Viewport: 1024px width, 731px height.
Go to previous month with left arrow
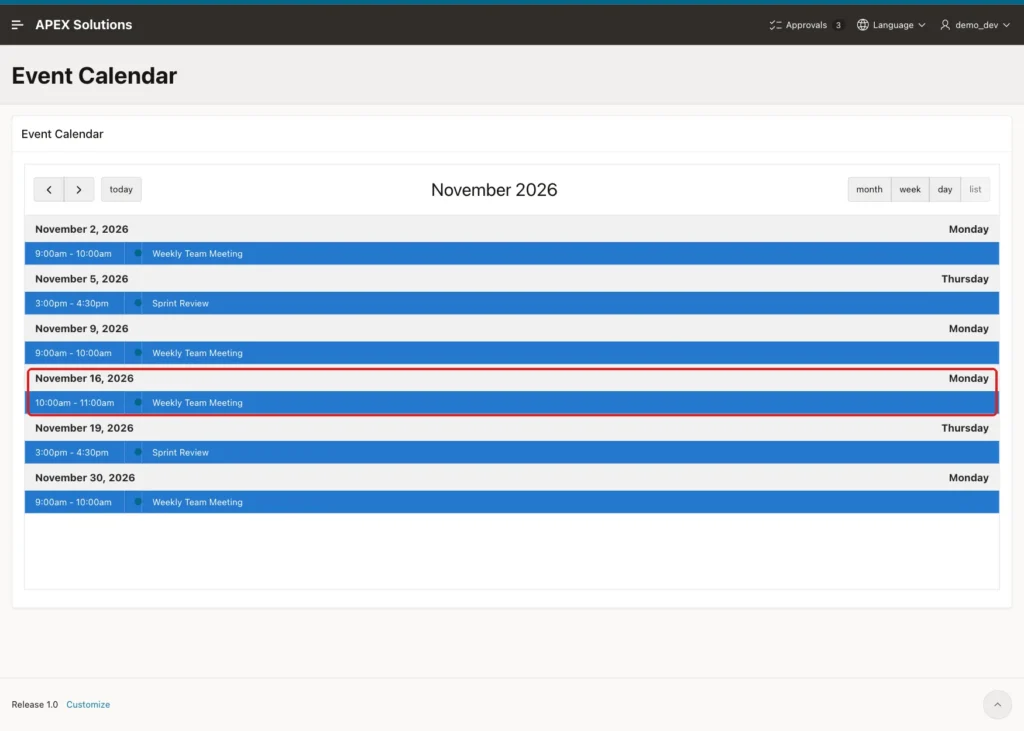click(49, 189)
